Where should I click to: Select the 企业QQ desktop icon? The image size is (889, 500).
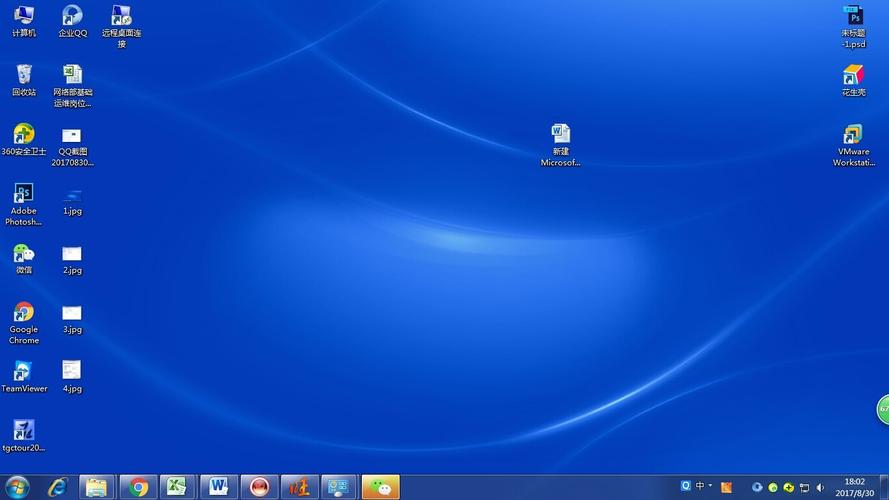[72, 16]
